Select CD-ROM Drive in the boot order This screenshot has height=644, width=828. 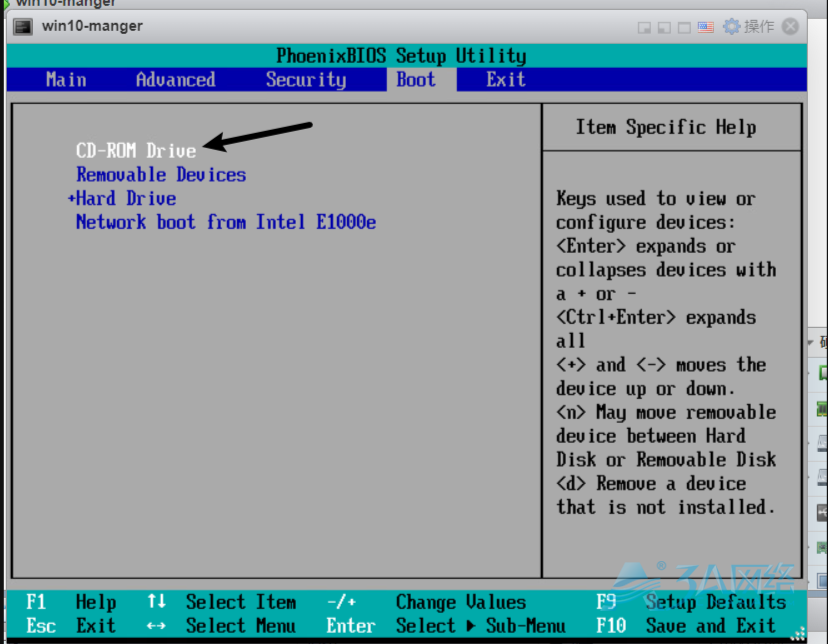[x=136, y=151]
